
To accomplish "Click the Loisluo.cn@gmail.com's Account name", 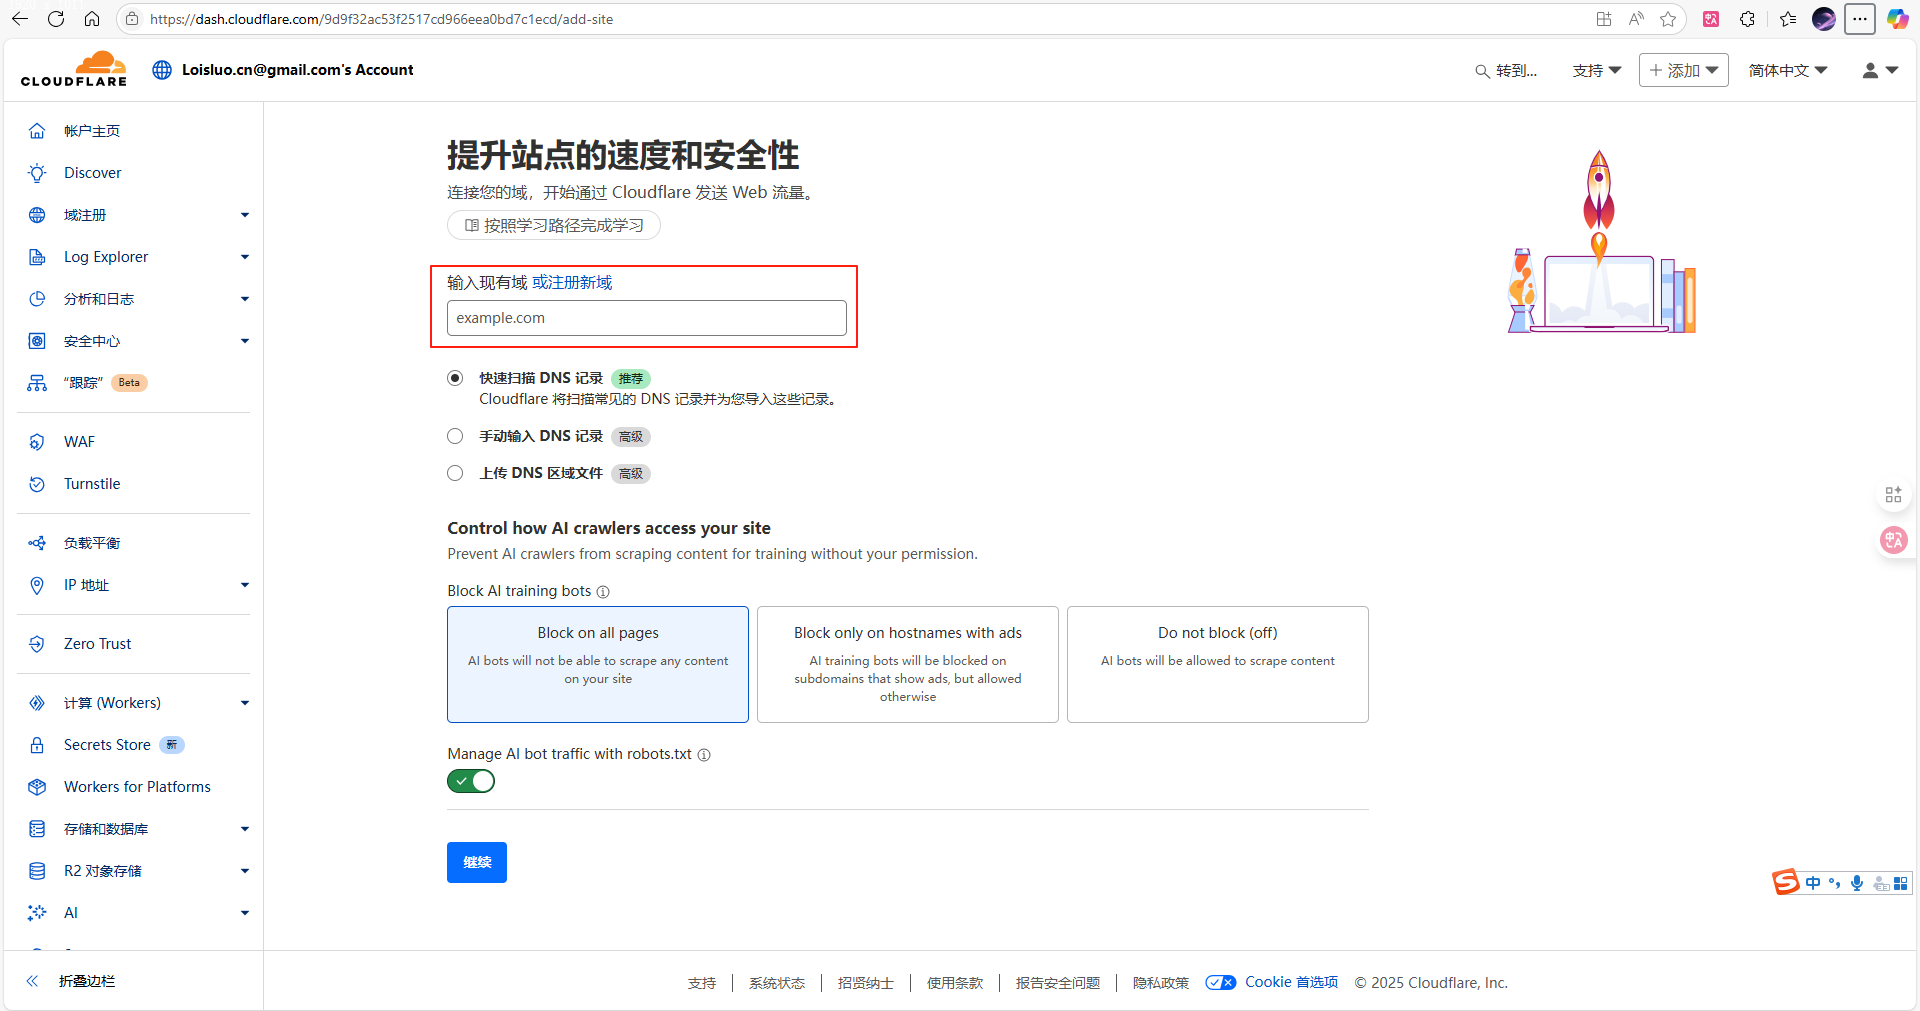I will (x=298, y=70).
